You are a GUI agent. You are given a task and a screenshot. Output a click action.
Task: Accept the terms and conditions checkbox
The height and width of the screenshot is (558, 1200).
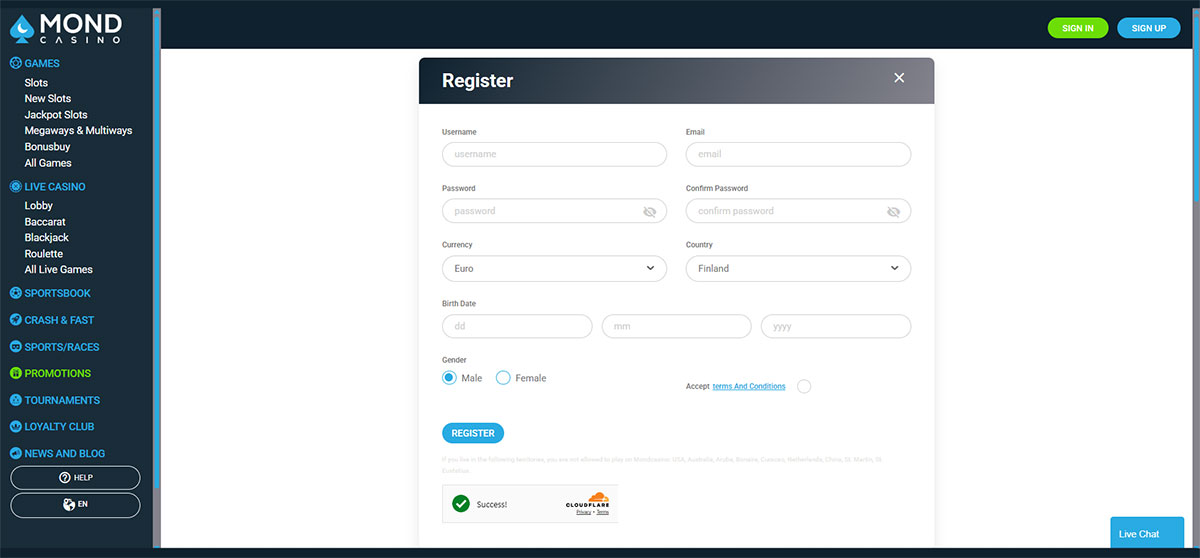pos(804,386)
